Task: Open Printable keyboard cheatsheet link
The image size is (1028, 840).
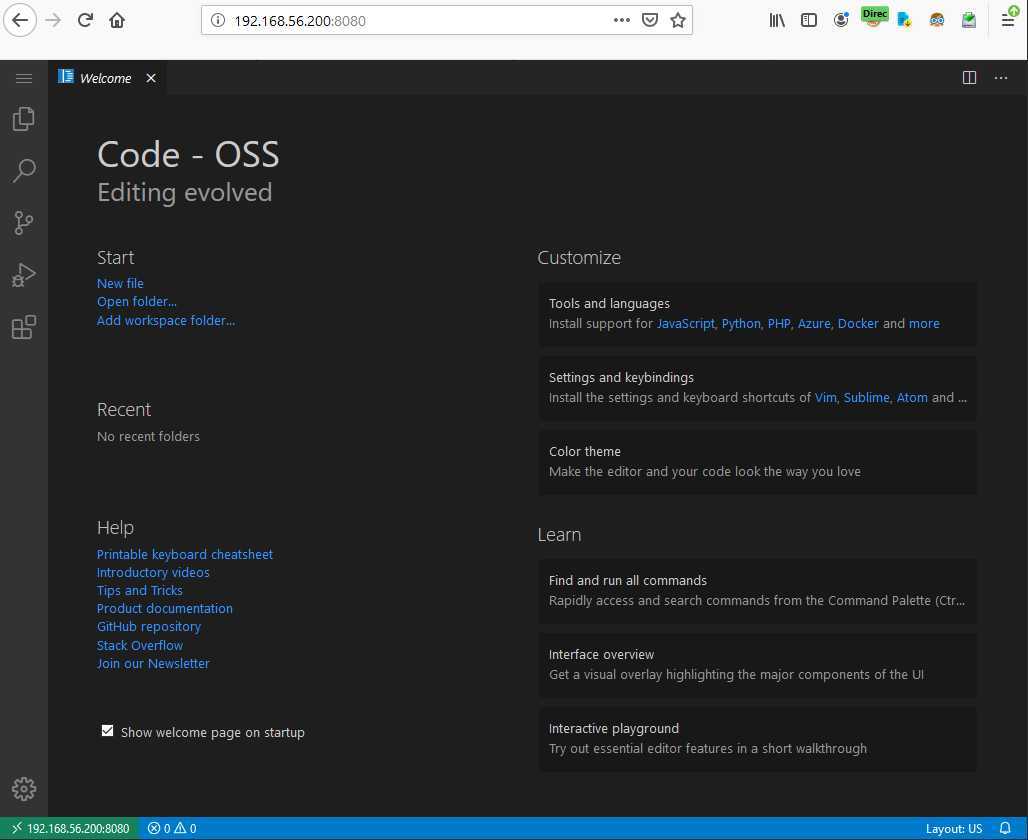Action: (185, 554)
